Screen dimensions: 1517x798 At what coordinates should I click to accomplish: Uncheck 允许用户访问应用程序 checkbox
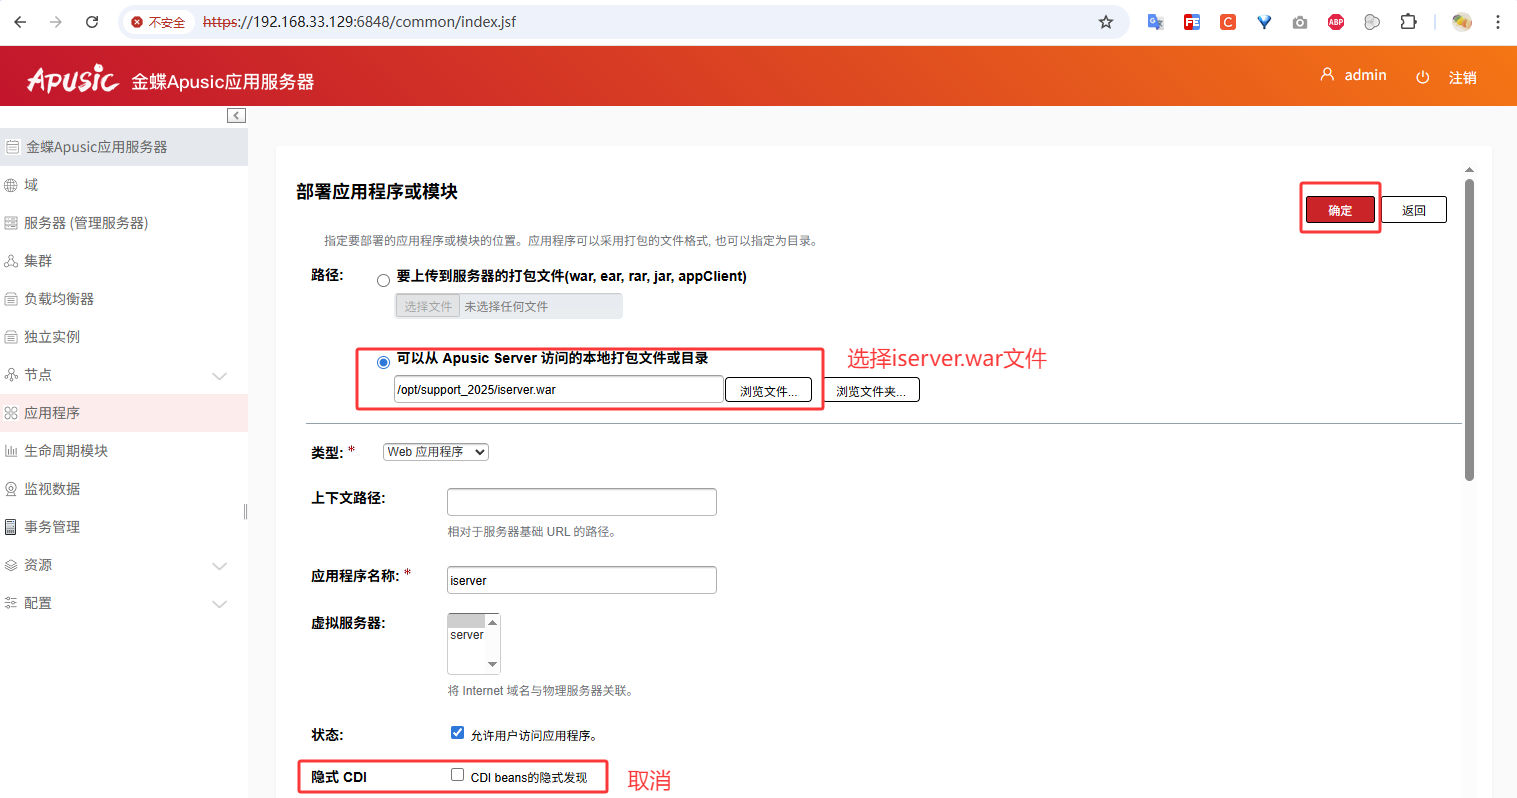457,733
